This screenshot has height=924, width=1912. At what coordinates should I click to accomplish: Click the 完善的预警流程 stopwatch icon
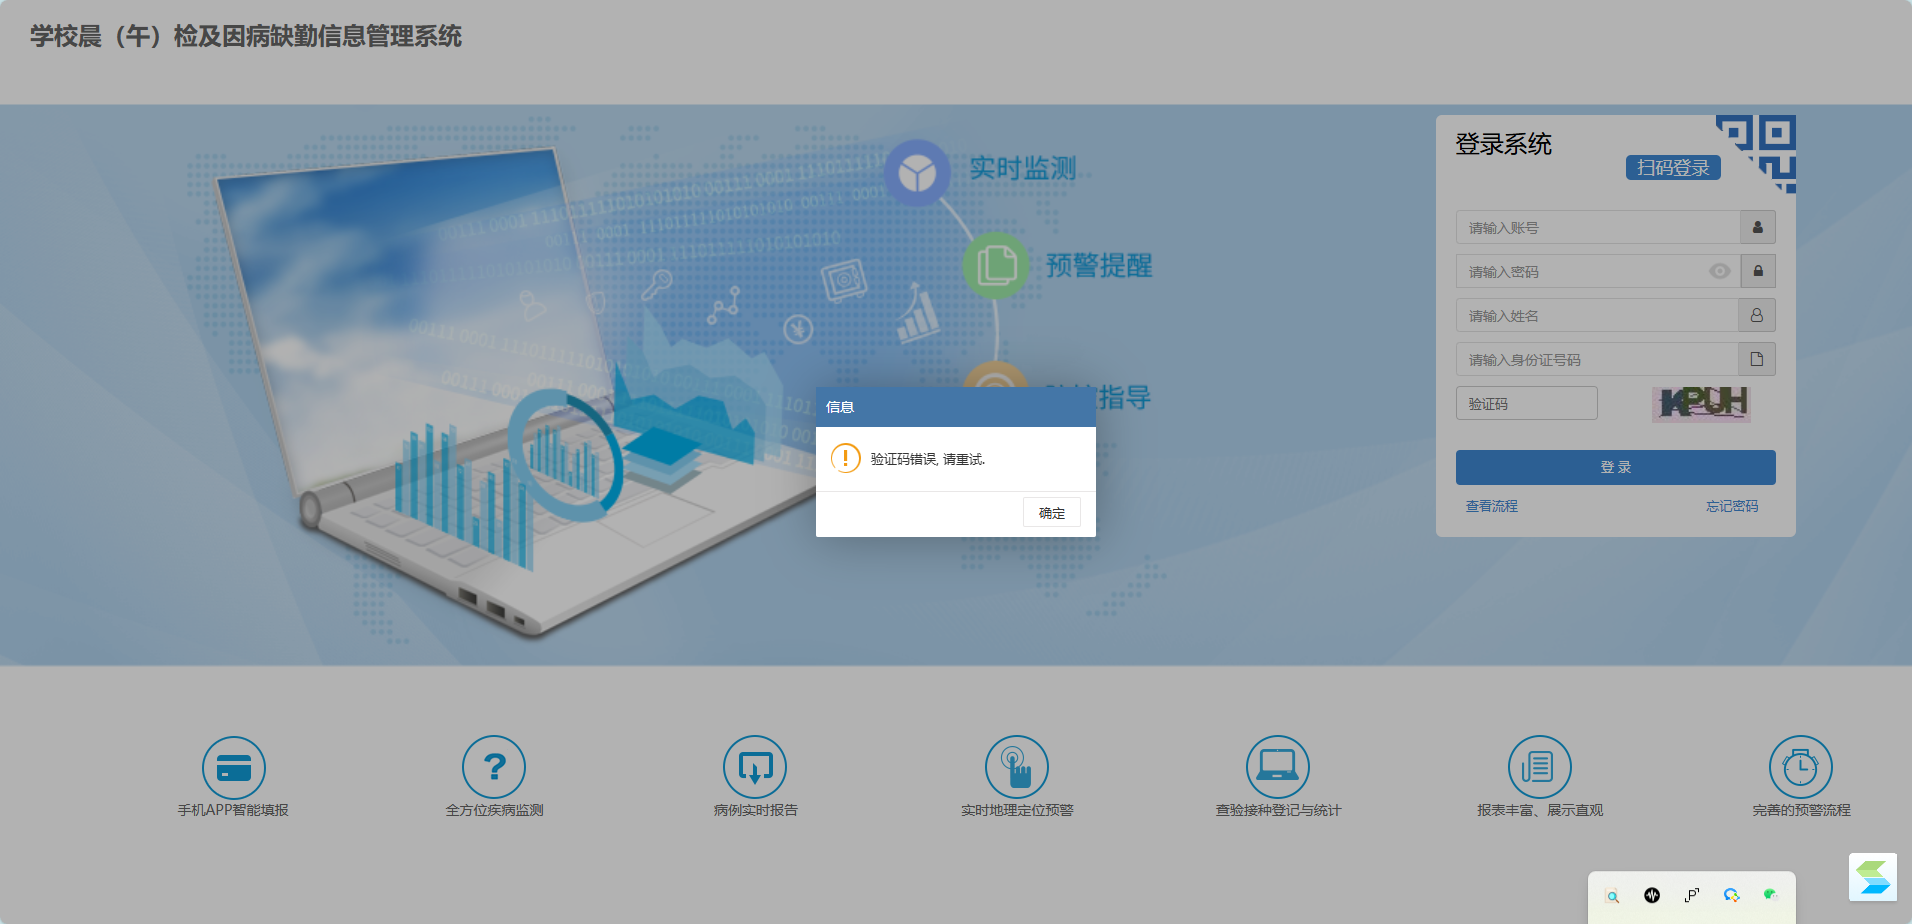click(x=1800, y=767)
